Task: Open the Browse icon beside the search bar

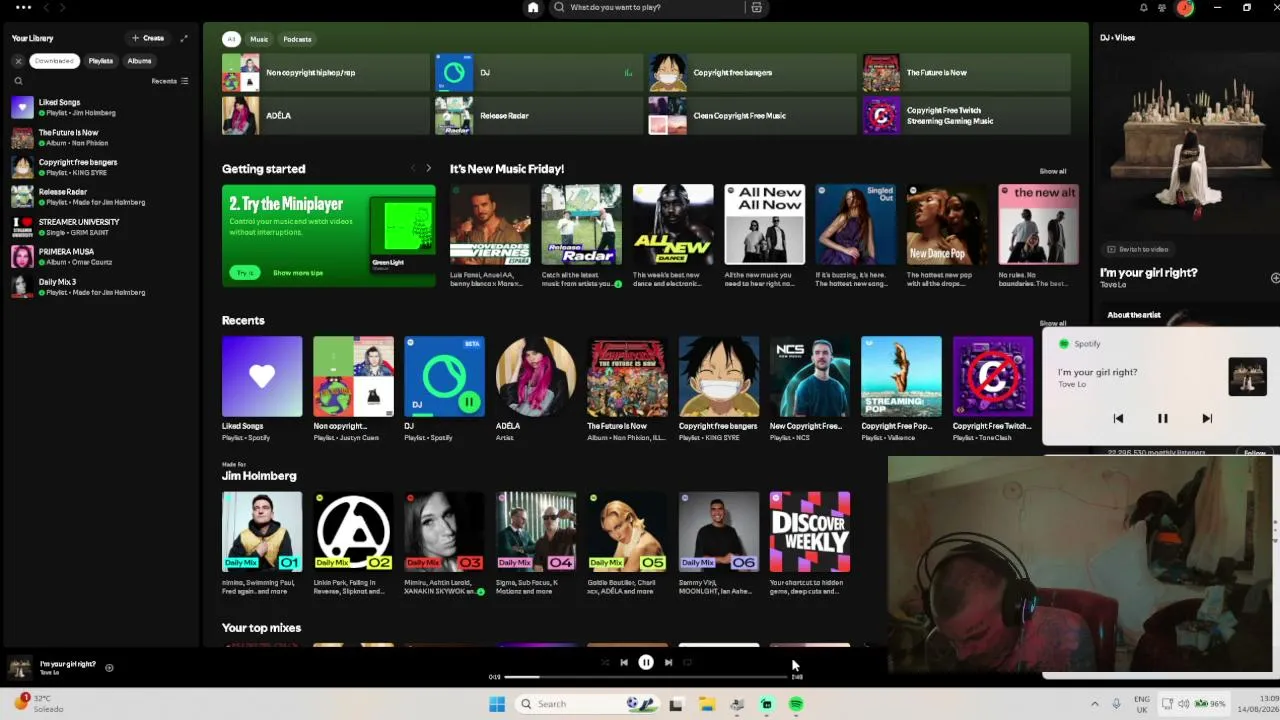Action: click(x=756, y=7)
